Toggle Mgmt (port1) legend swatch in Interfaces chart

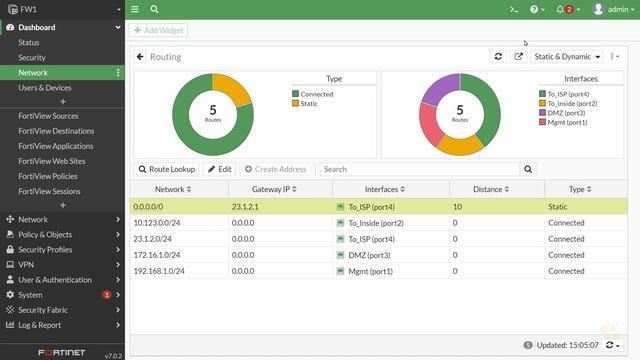click(542, 122)
